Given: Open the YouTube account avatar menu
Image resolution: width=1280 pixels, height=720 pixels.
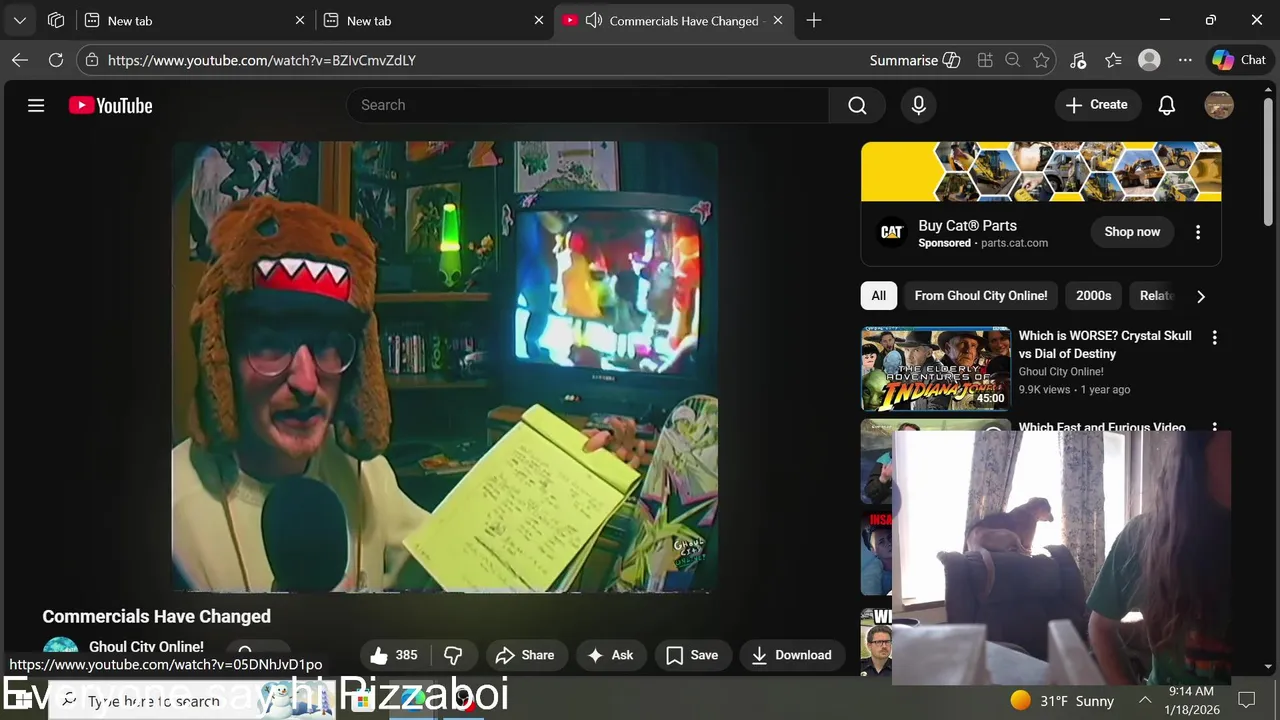Looking at the screenshot, I should pyautogui.click(x=1219, y=105).
